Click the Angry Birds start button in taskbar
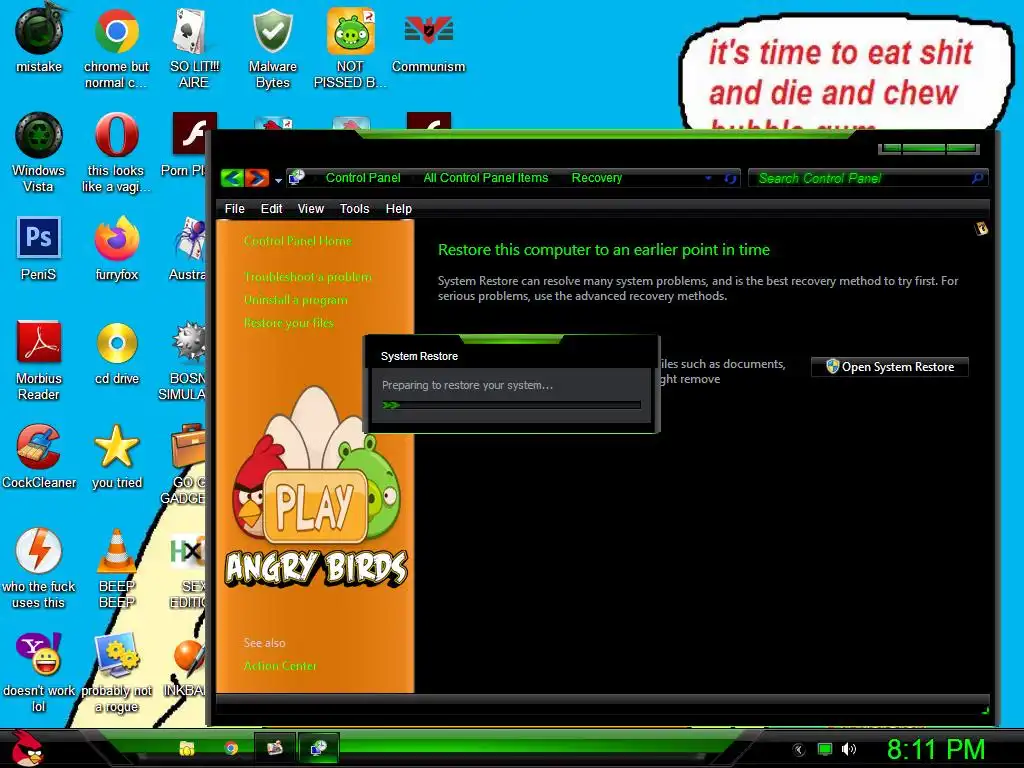The width and height of the screenshot is (1024, 768). 26,748
